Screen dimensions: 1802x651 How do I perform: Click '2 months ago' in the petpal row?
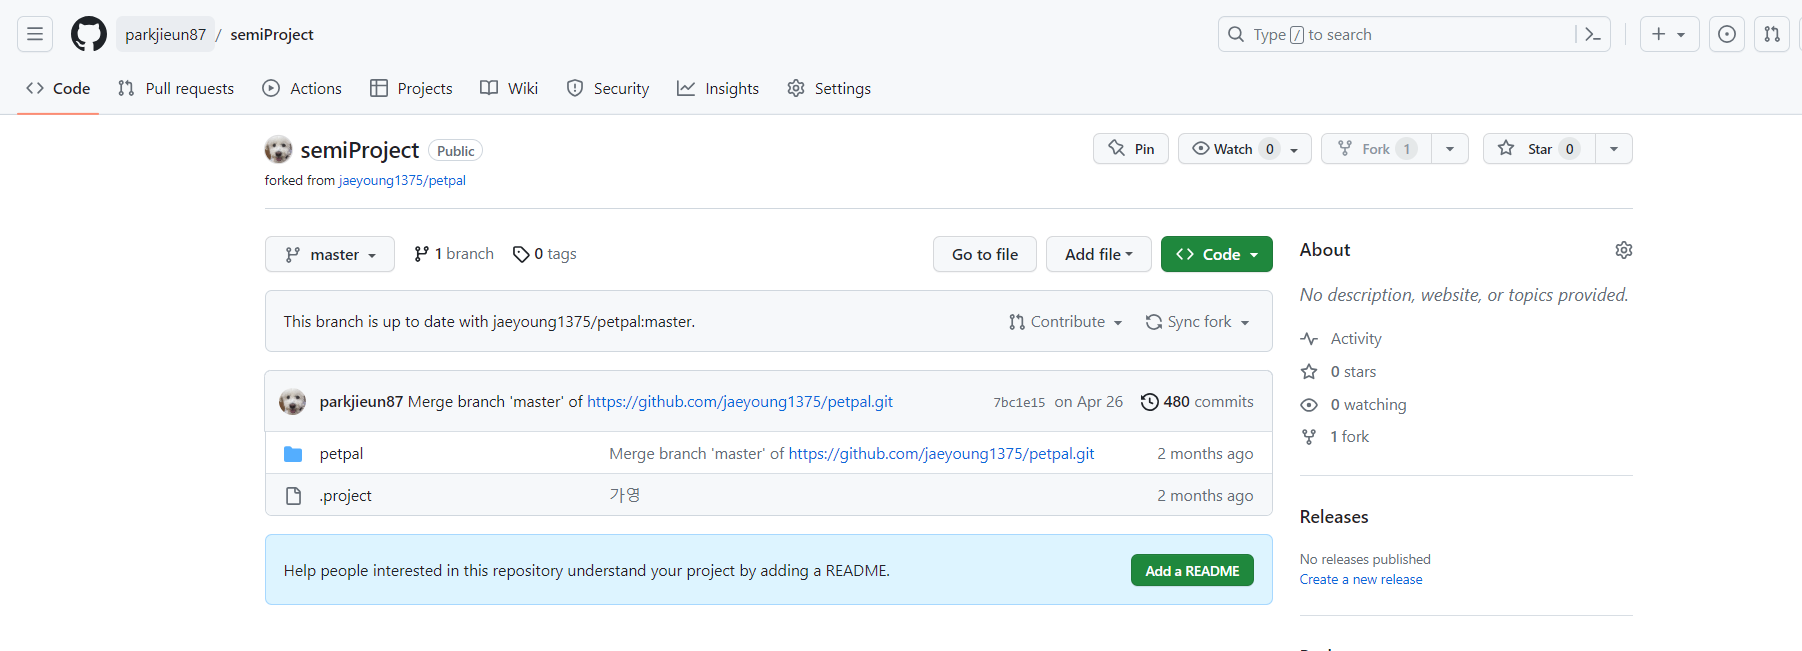[1205, 453]
